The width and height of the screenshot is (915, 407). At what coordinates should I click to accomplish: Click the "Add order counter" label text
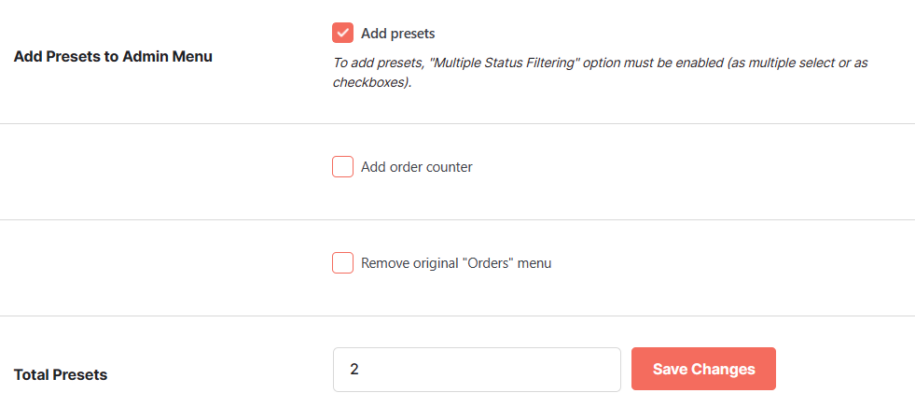click(417, 167)
